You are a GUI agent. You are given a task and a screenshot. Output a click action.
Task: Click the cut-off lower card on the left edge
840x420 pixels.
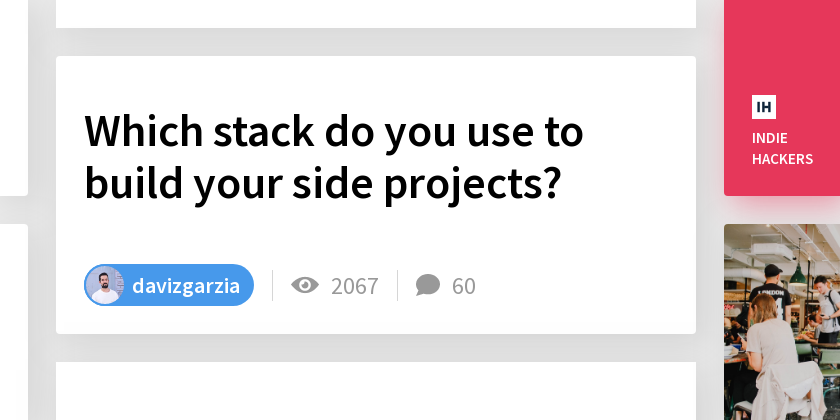pos(12,320)
